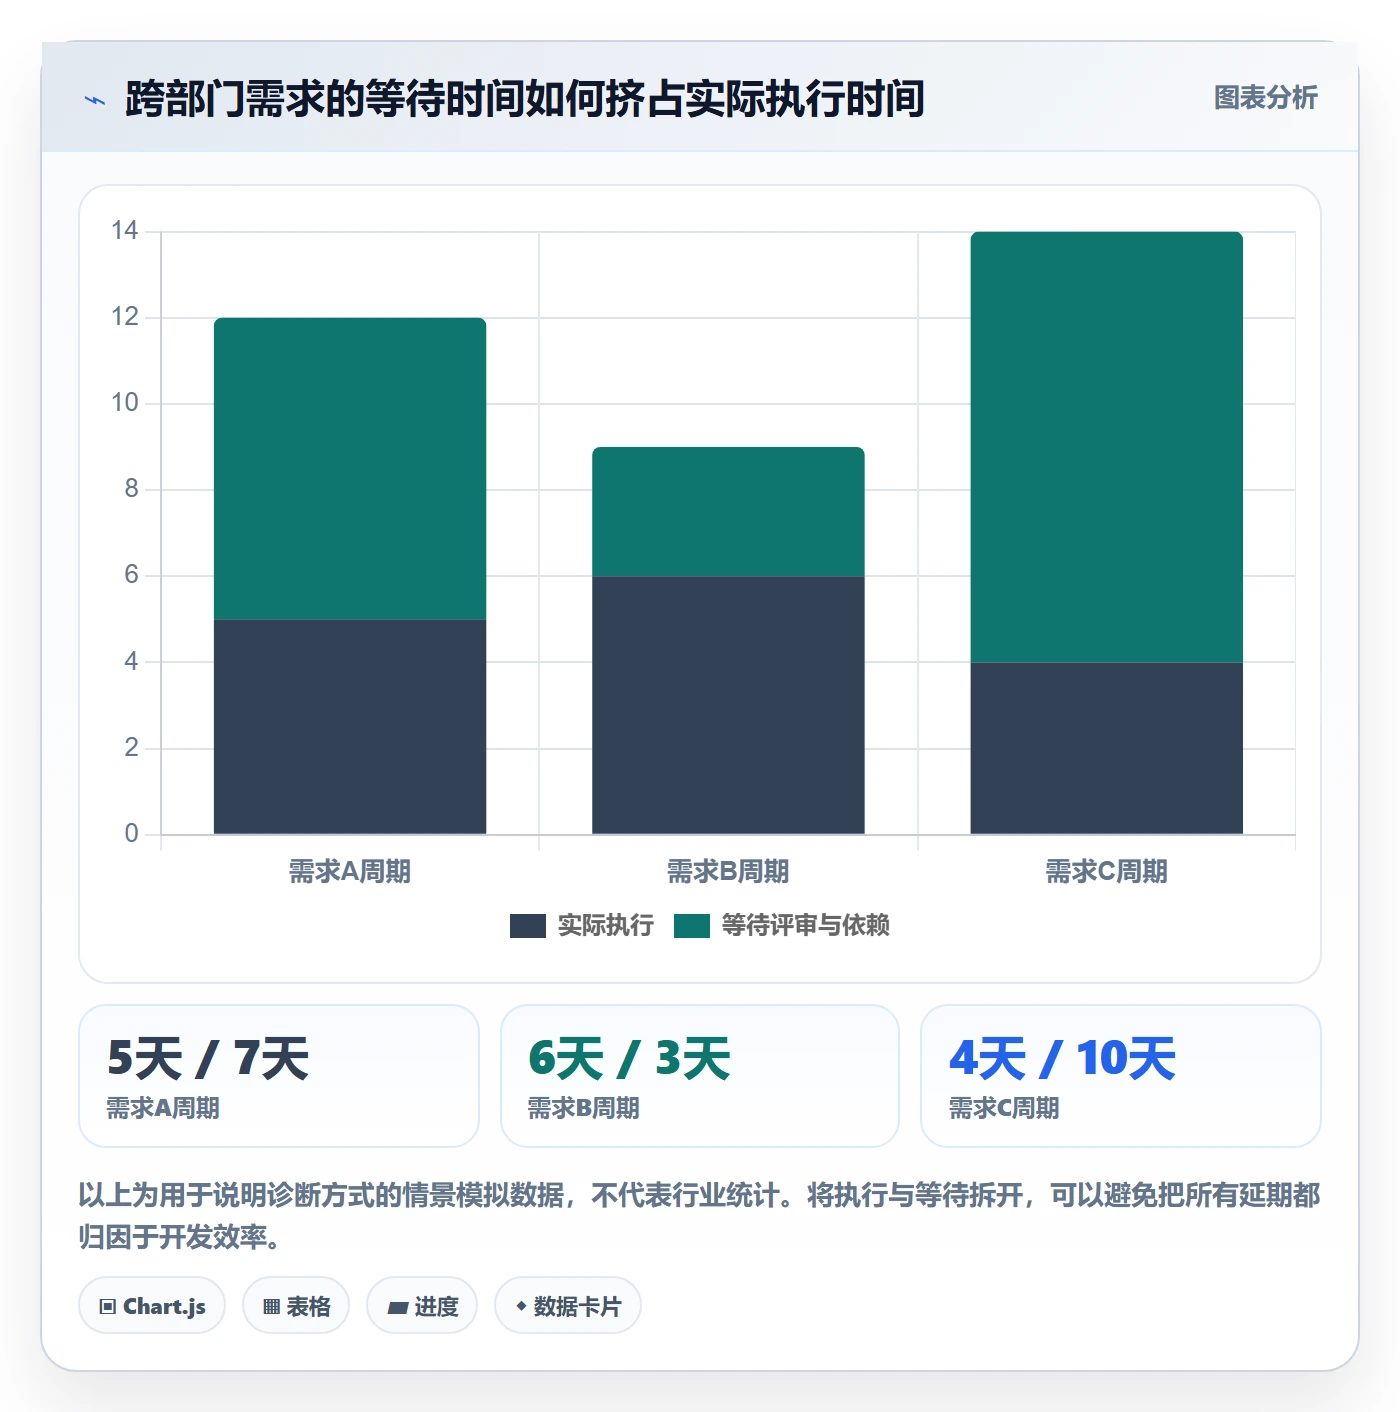Click the y-axis tick value 10

125,403
